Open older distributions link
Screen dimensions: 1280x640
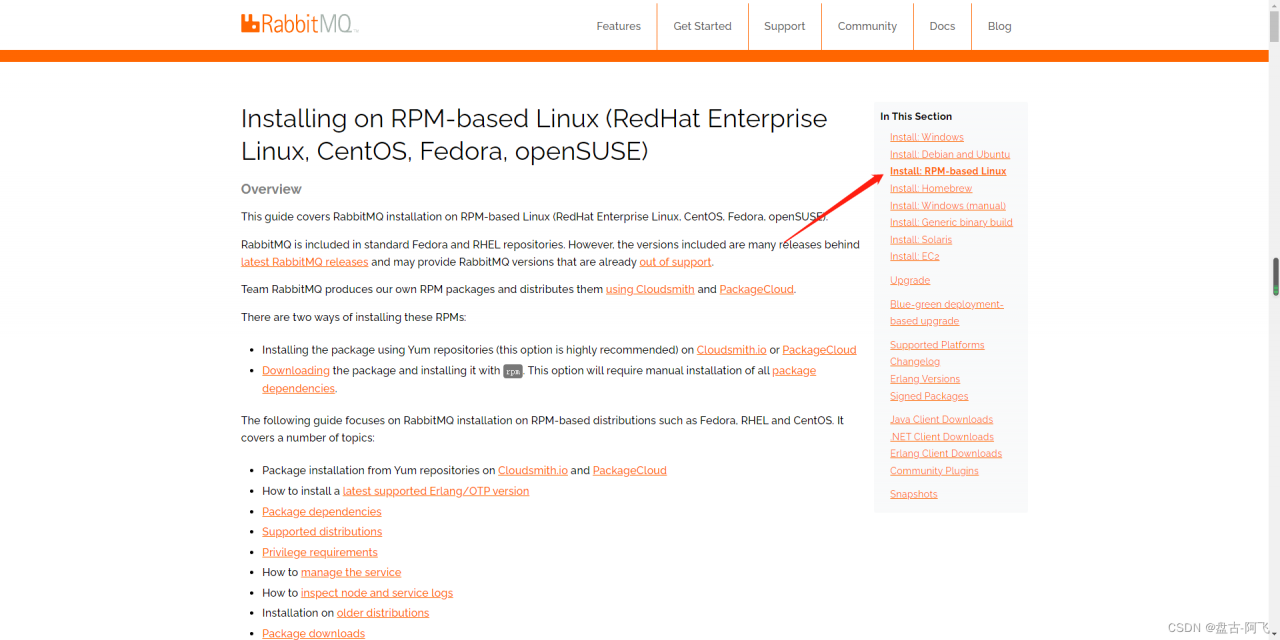coord(383,613)
